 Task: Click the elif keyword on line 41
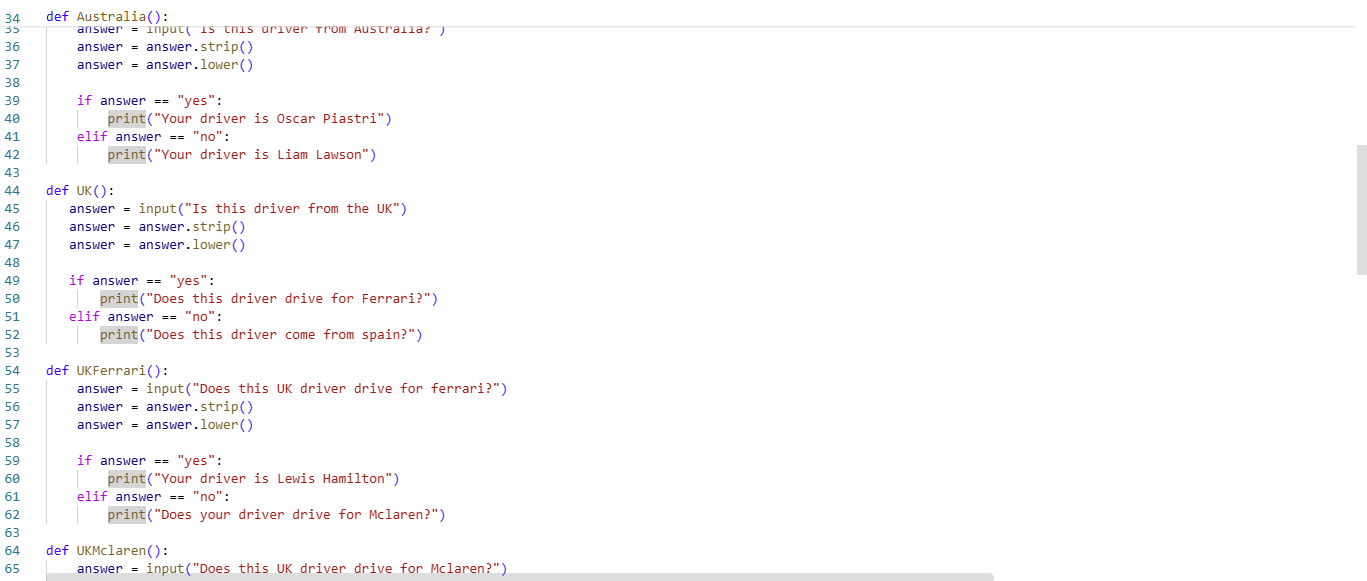92,137
